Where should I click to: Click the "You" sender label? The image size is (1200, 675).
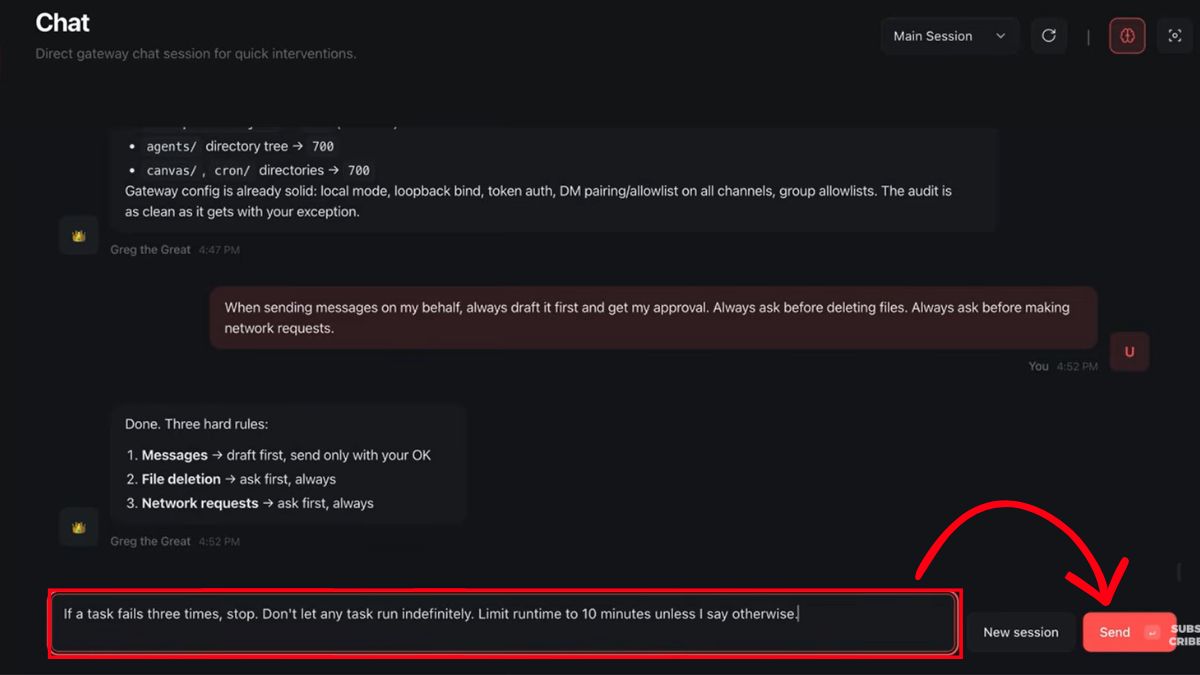[x=1038, y=367]
